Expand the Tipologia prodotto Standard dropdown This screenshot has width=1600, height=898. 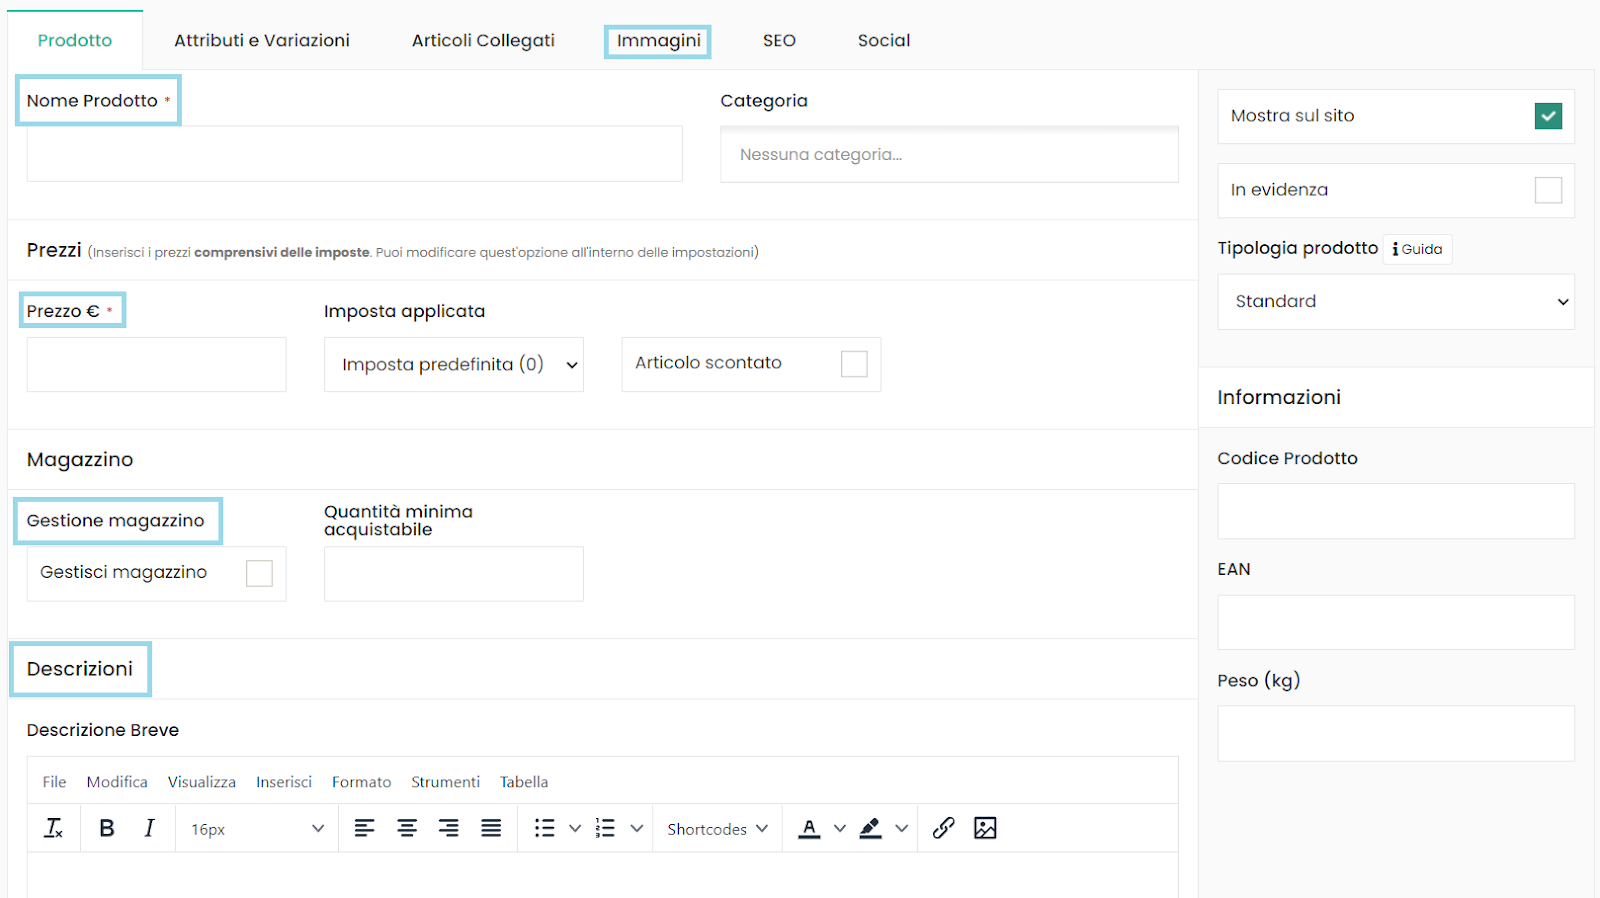(x=1395, y=302)
